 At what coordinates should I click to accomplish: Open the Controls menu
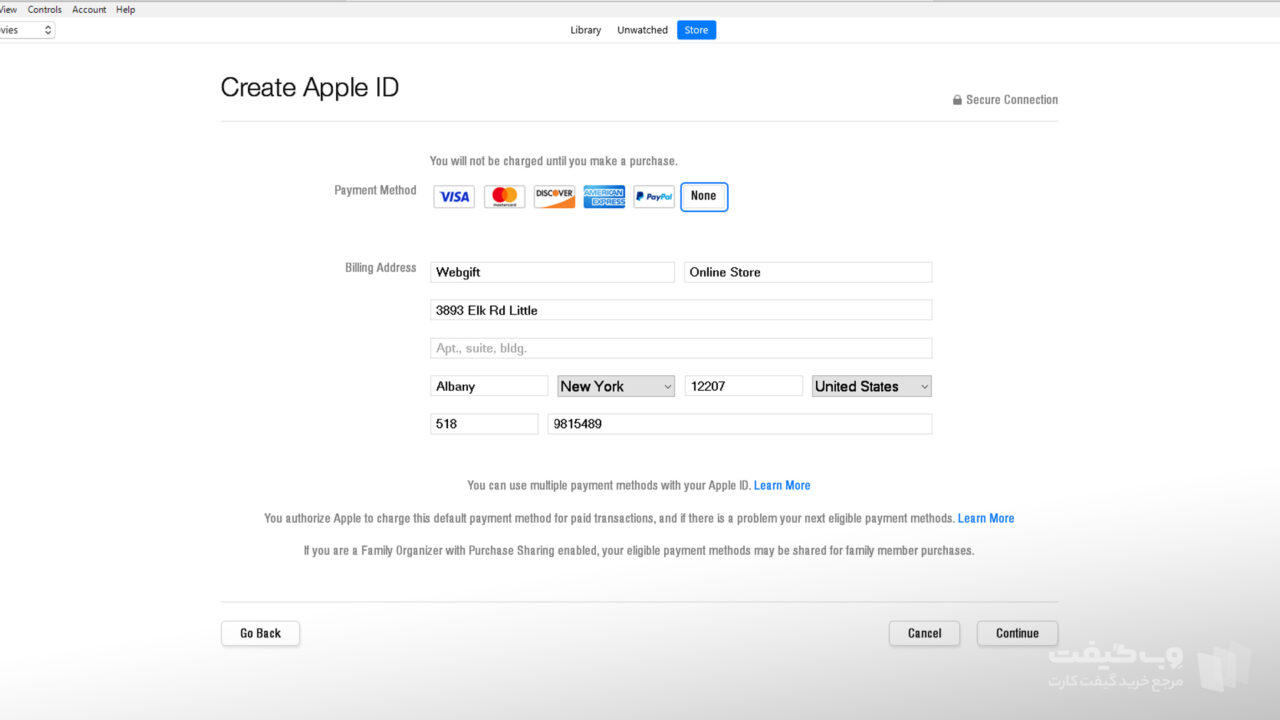coord(45,10)
